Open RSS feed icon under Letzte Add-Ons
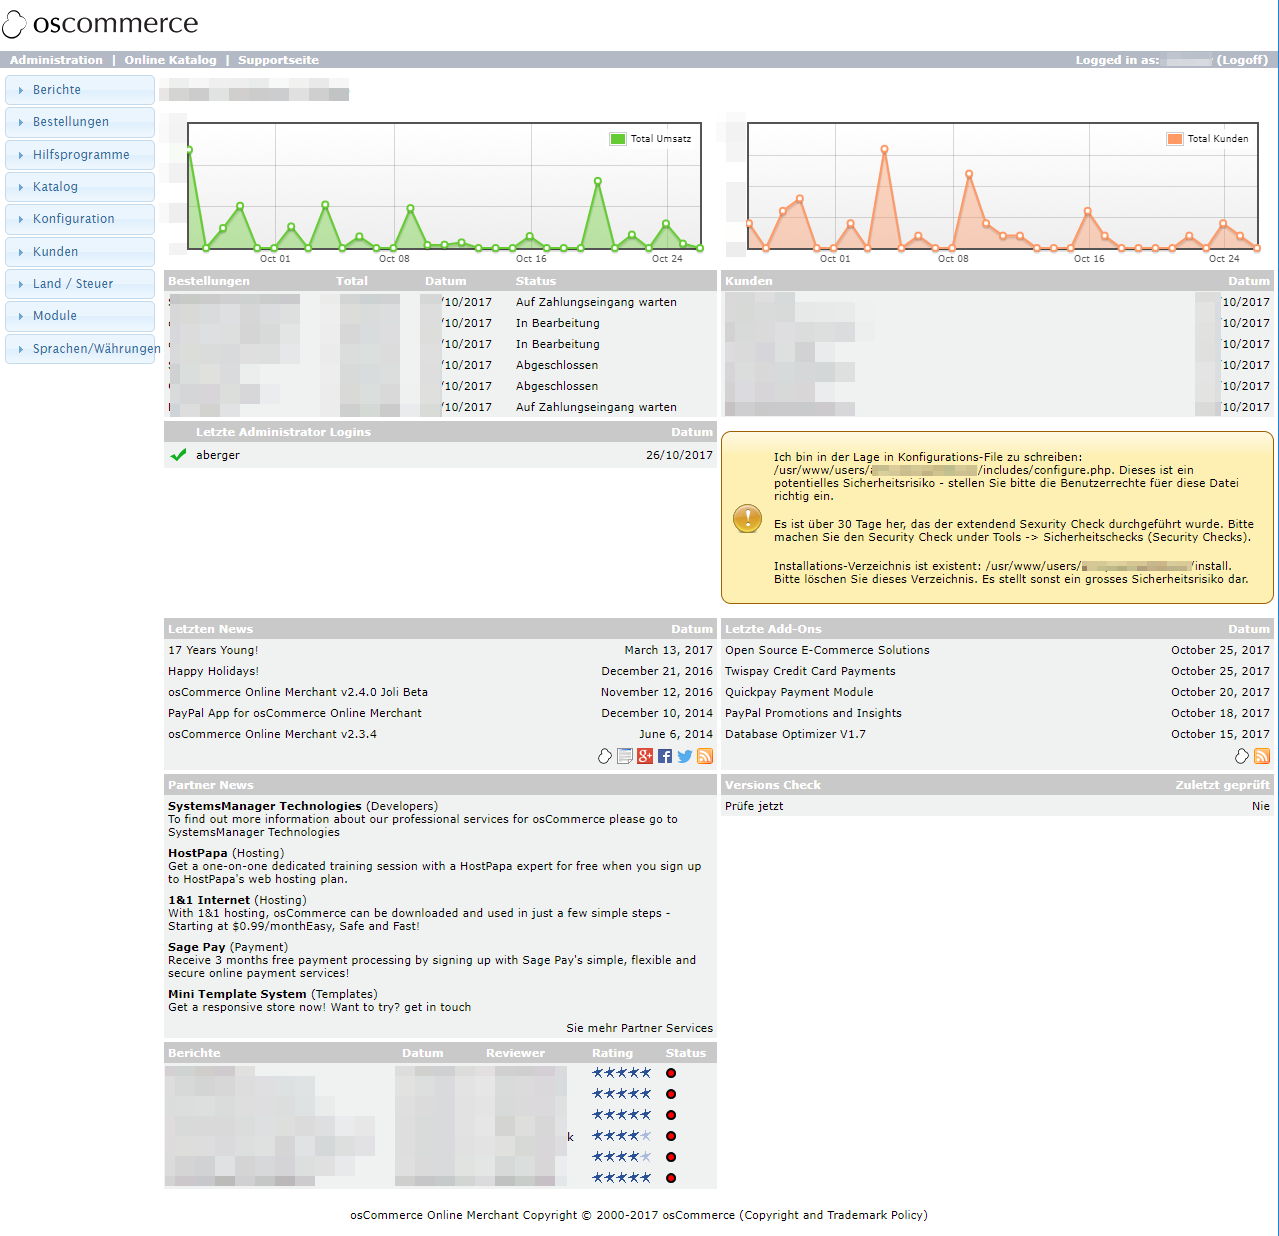The image size is (1279, 1236). 1262,756
